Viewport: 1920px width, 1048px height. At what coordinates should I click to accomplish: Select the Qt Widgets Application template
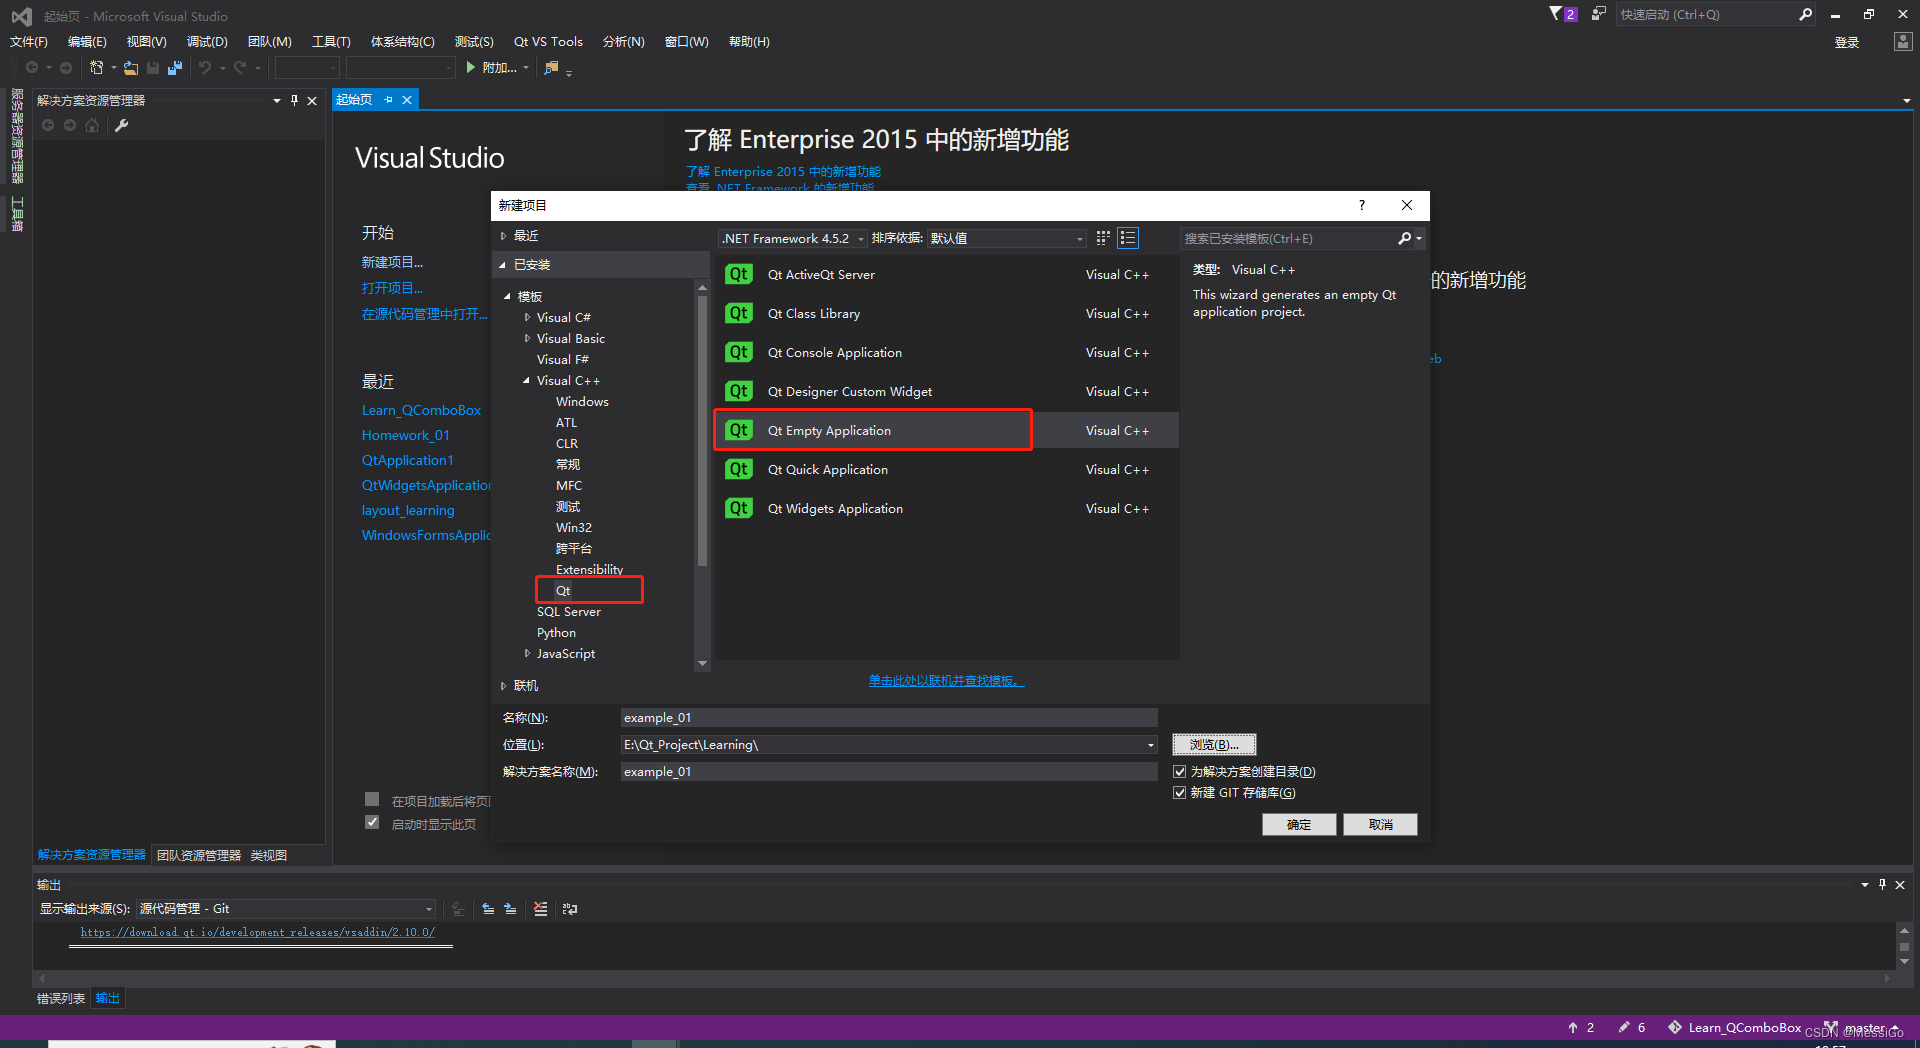tap(946, 509)
